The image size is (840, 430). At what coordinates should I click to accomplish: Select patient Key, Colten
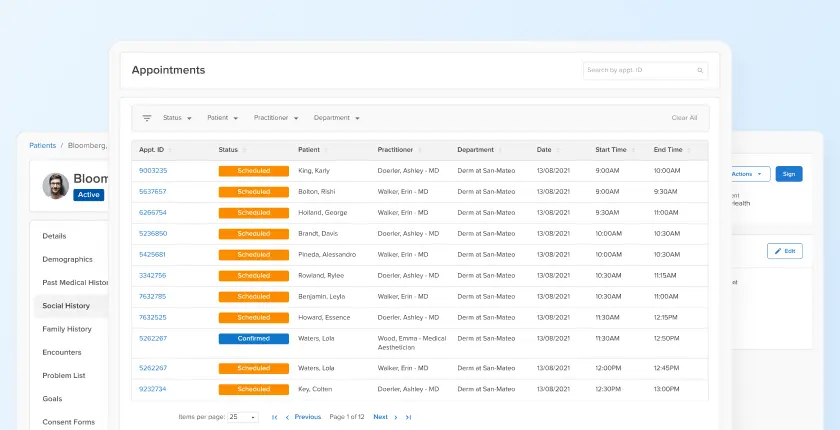point(315,389)
